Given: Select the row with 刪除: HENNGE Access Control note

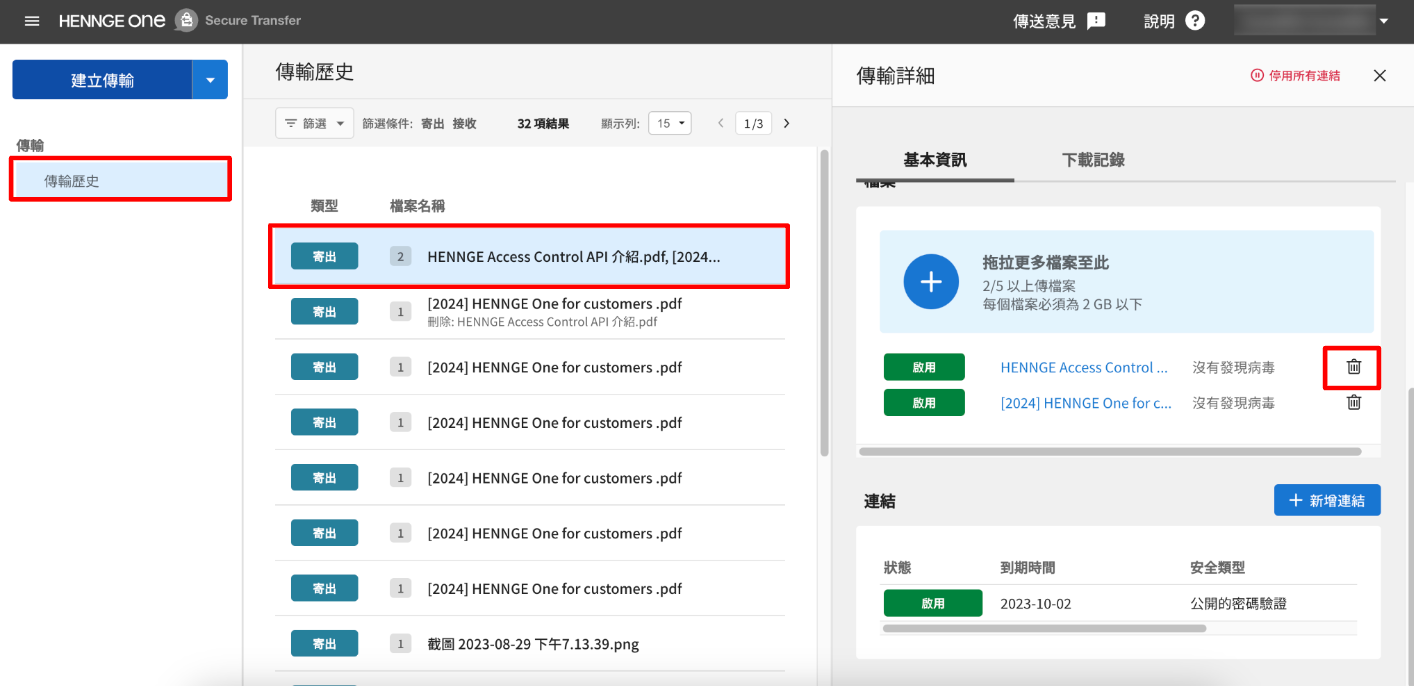Looking at the screenshot, I should click(x=529, y=312).
